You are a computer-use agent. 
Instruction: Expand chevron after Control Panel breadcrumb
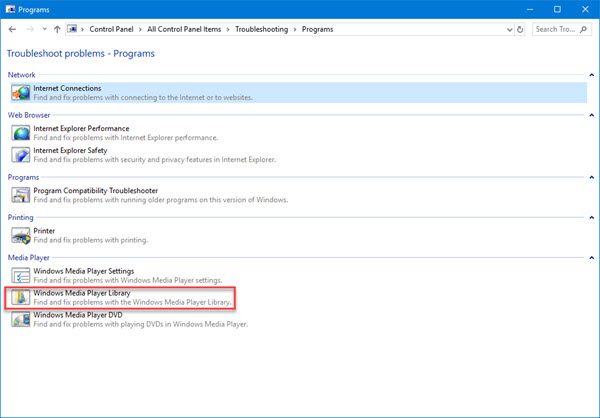(140, 29)
